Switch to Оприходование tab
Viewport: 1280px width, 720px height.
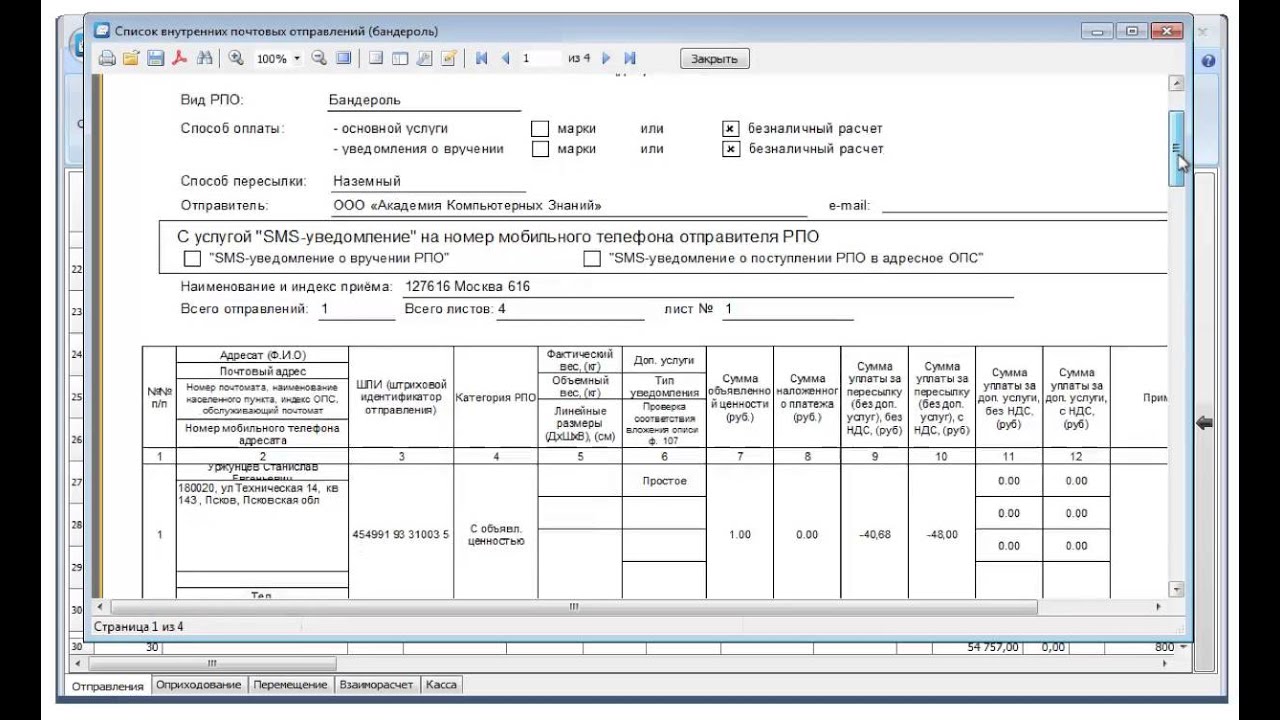199,685
